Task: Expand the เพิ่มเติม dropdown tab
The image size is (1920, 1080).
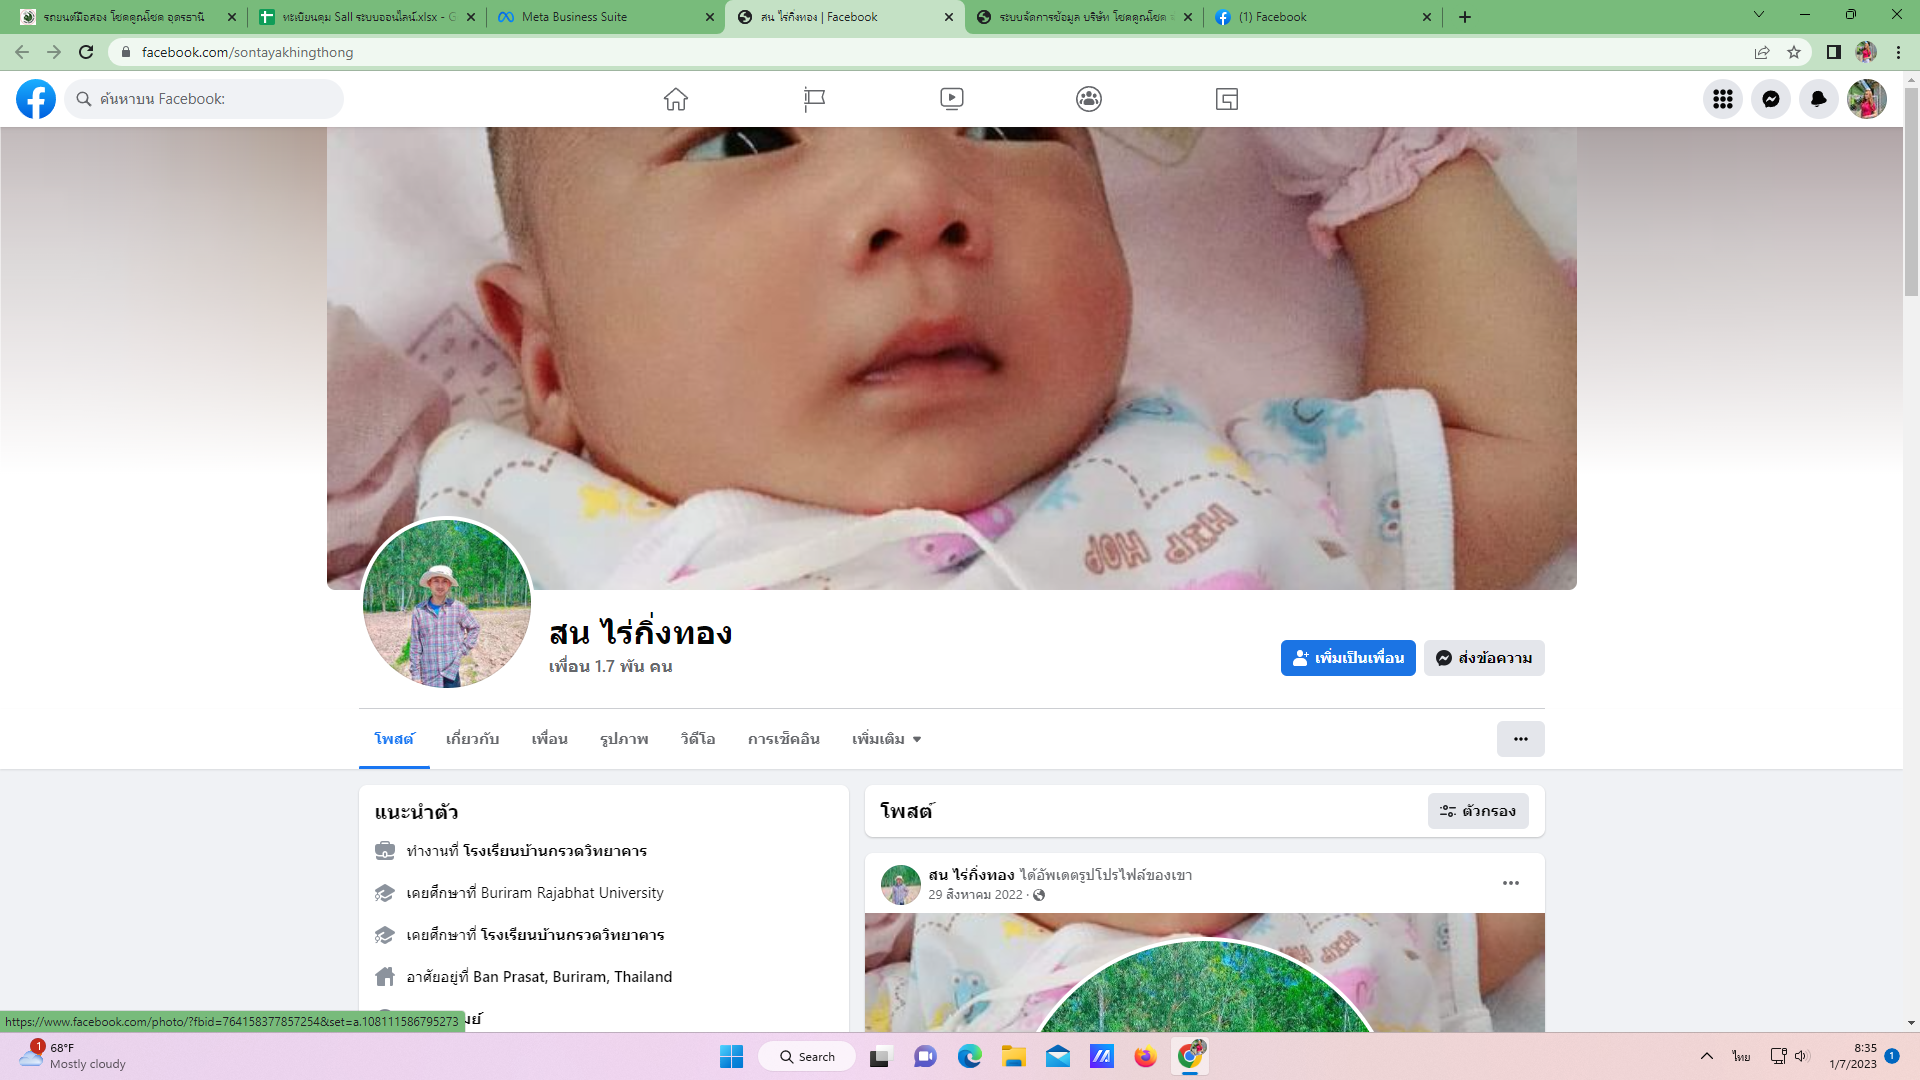Action: pos(886,739)
